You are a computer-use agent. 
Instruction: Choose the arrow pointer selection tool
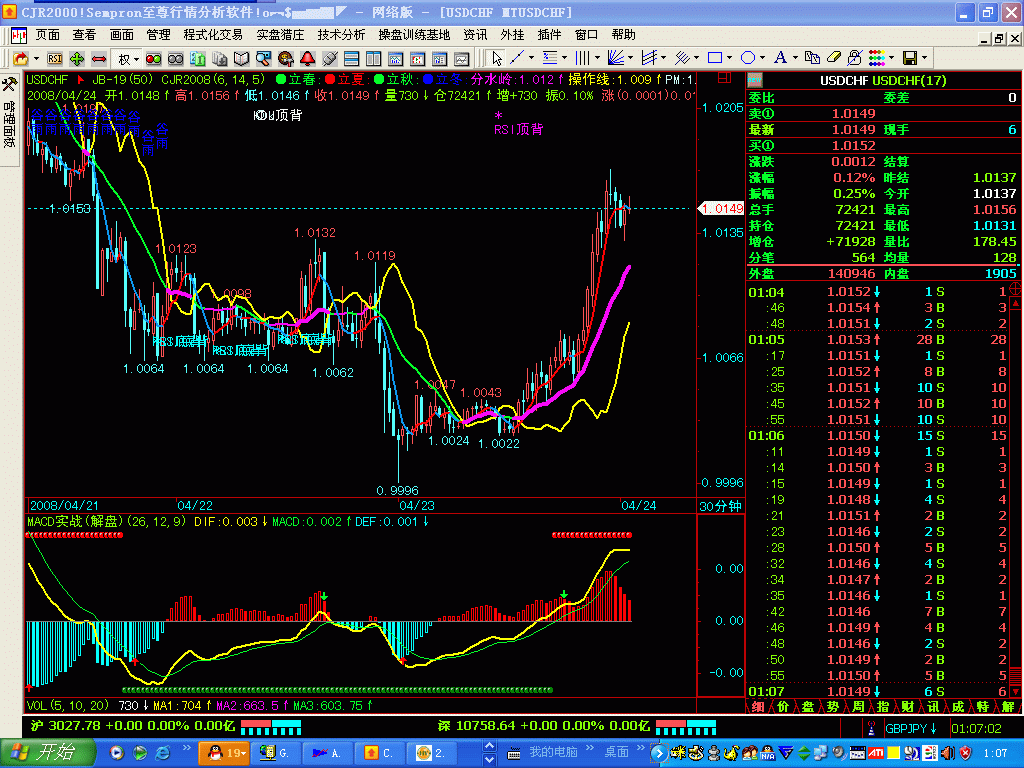[495, 58]
